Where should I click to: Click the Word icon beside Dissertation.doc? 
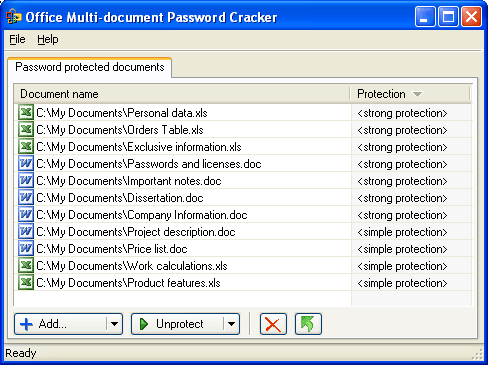tap(26, 198)
